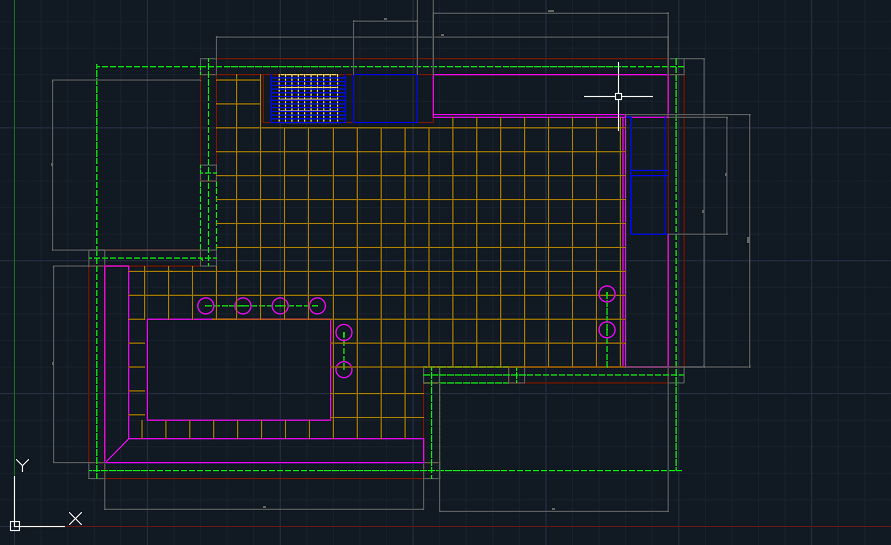
Task: Pick the lower magenta circle on the right side
Action: (607, 330)
